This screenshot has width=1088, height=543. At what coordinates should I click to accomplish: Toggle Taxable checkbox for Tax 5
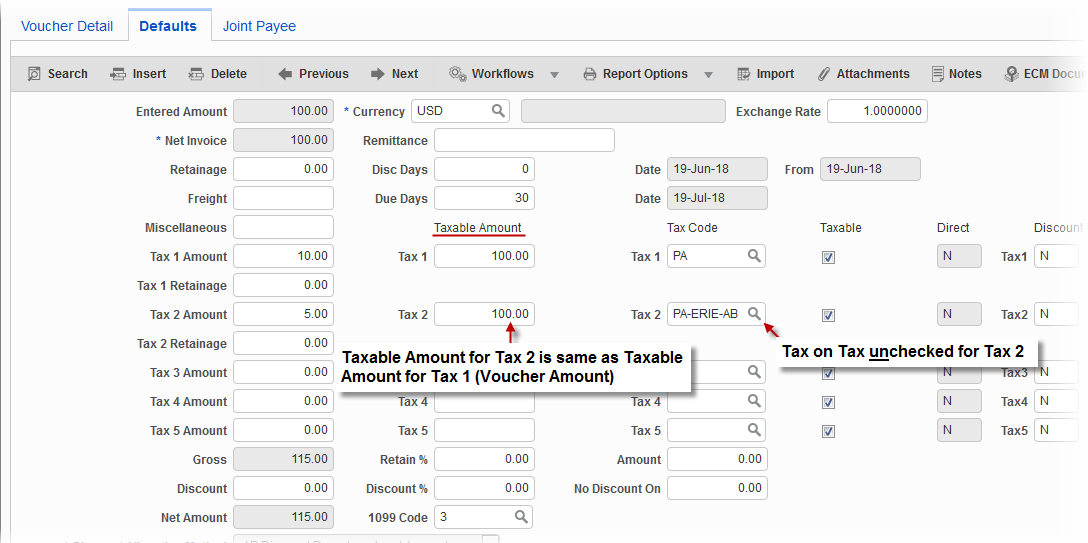[x=828, y=431]
